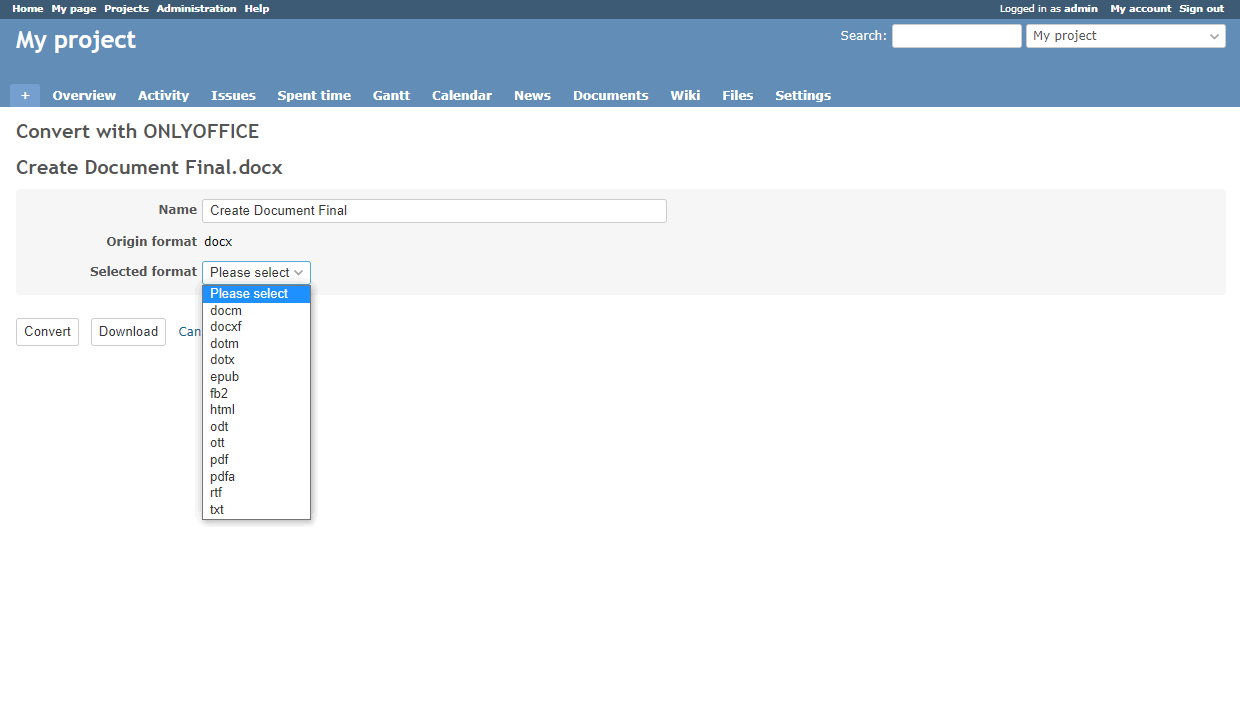Open the Issues tab
The image size is (1240, 708).
[x=233, y=96]
